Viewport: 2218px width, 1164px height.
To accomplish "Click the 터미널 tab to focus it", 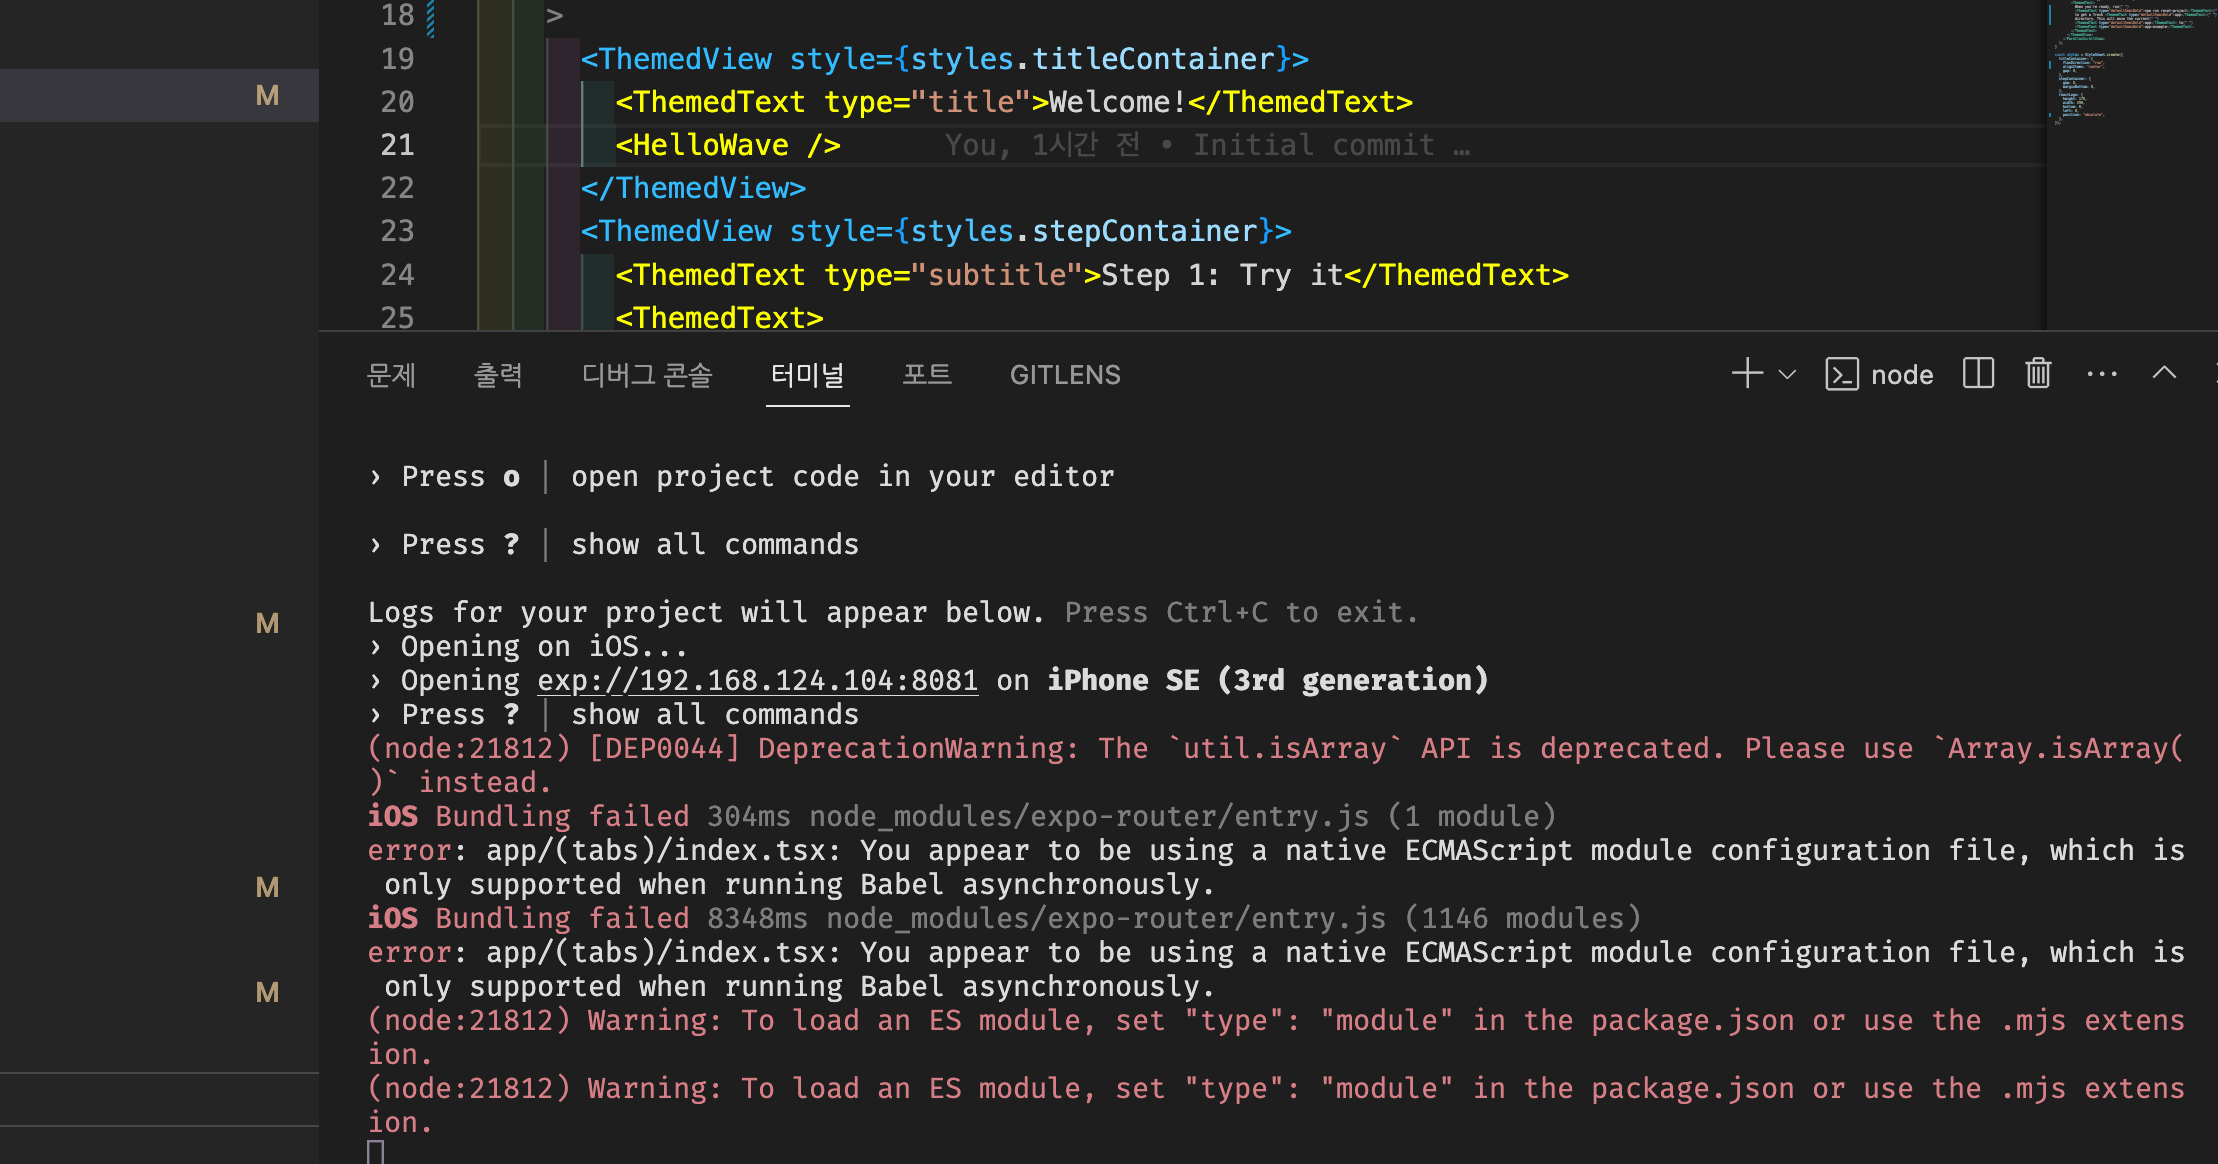I will click(805, 376).
